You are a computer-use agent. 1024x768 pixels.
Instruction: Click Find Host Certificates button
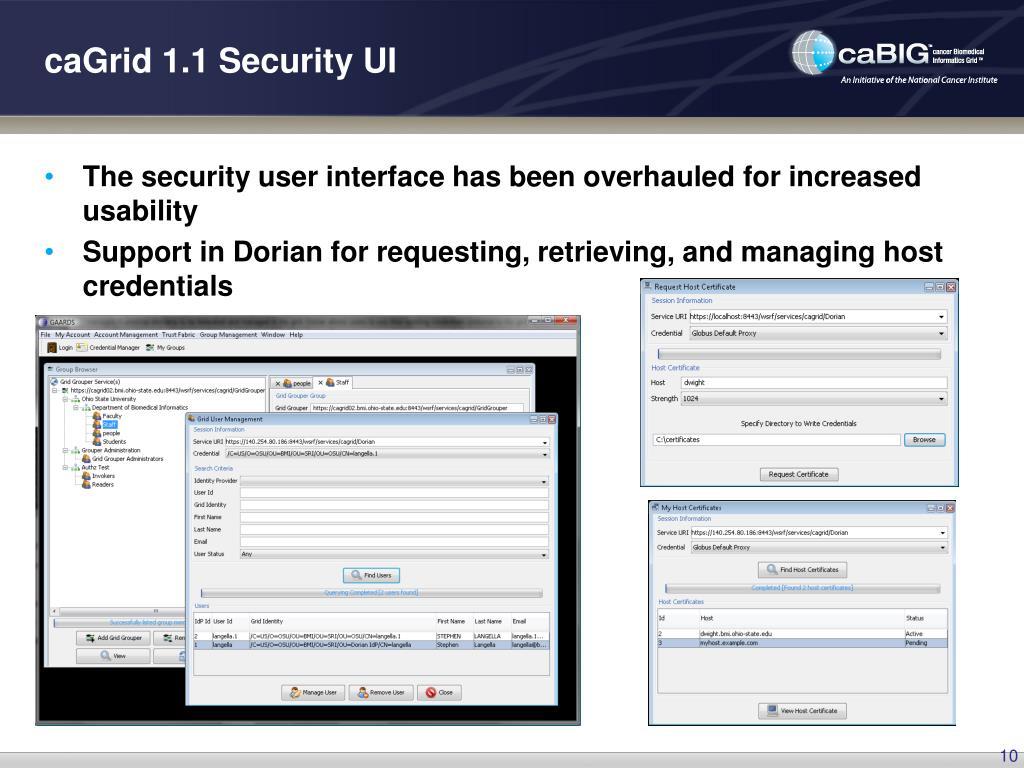[803, 569]
